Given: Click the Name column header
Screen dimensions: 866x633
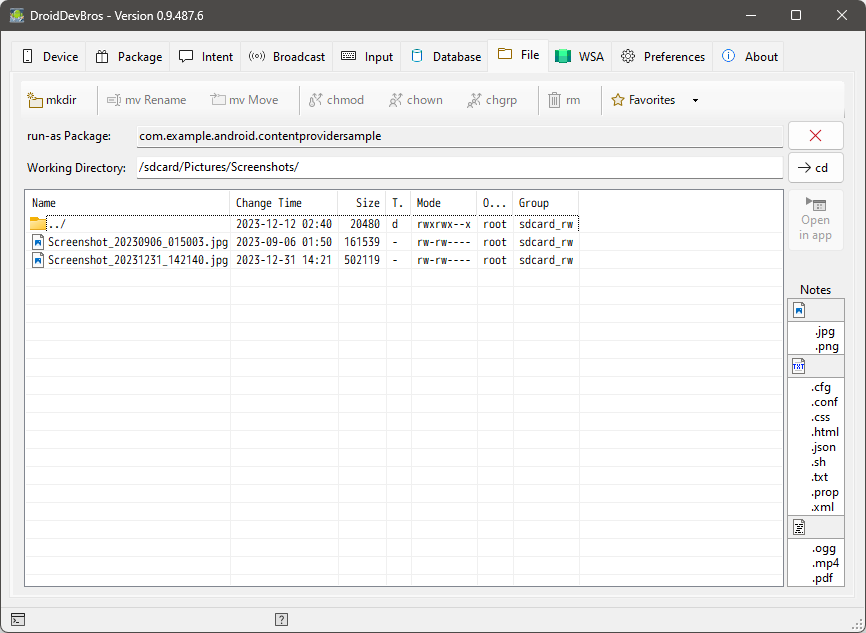Looking at the screenshot, I should [128, 203].
